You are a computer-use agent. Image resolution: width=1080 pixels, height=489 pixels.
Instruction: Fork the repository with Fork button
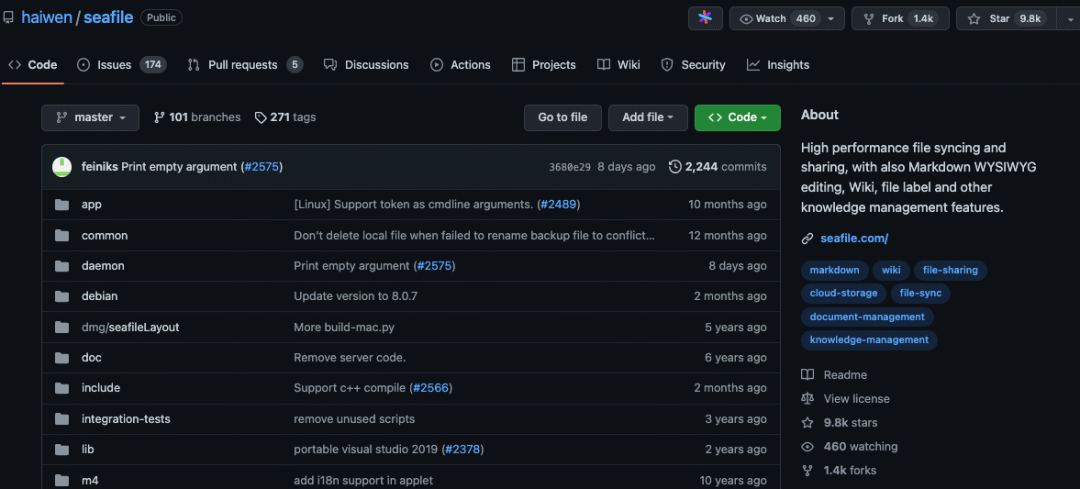[x=900, y=19]
